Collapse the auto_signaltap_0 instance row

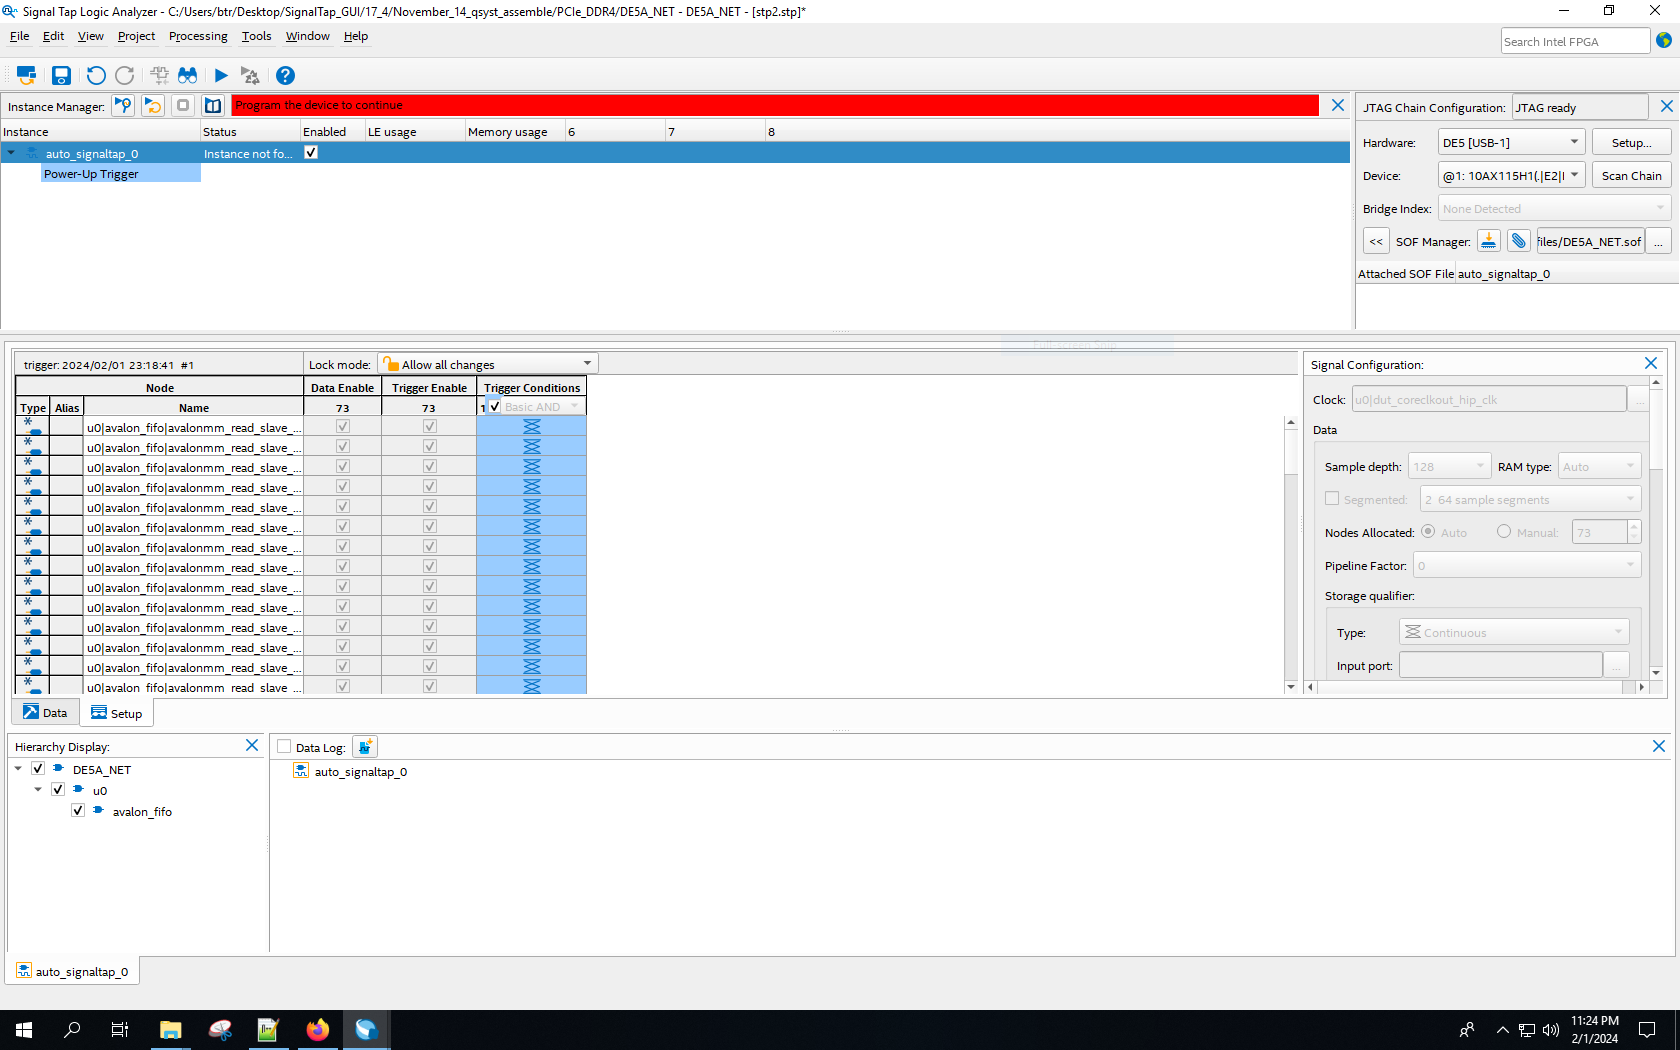coord(11,153)
